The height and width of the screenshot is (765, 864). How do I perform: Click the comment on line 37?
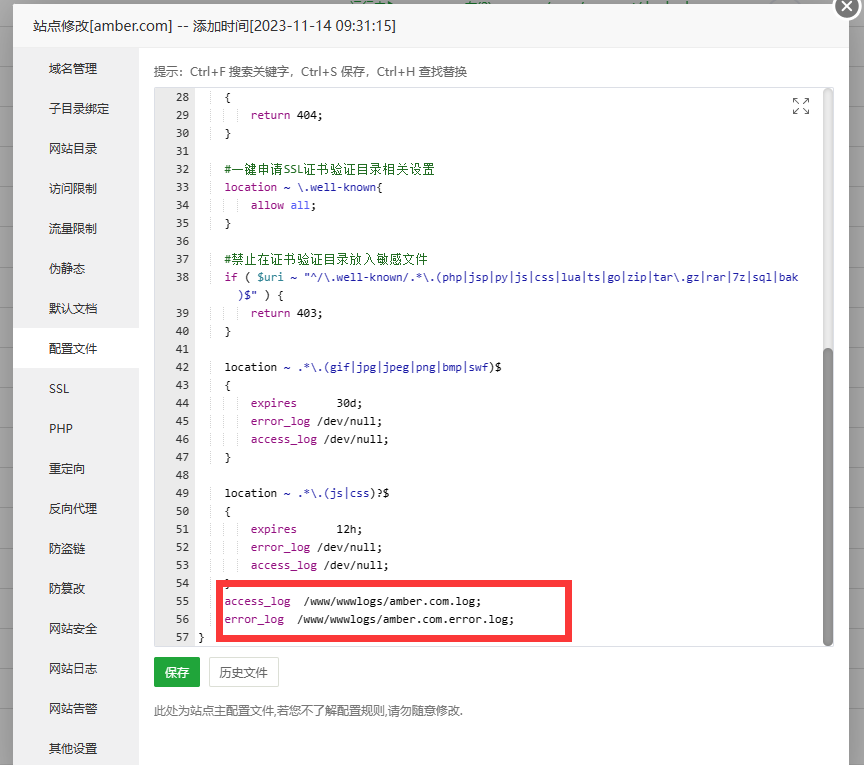(326, 259)
